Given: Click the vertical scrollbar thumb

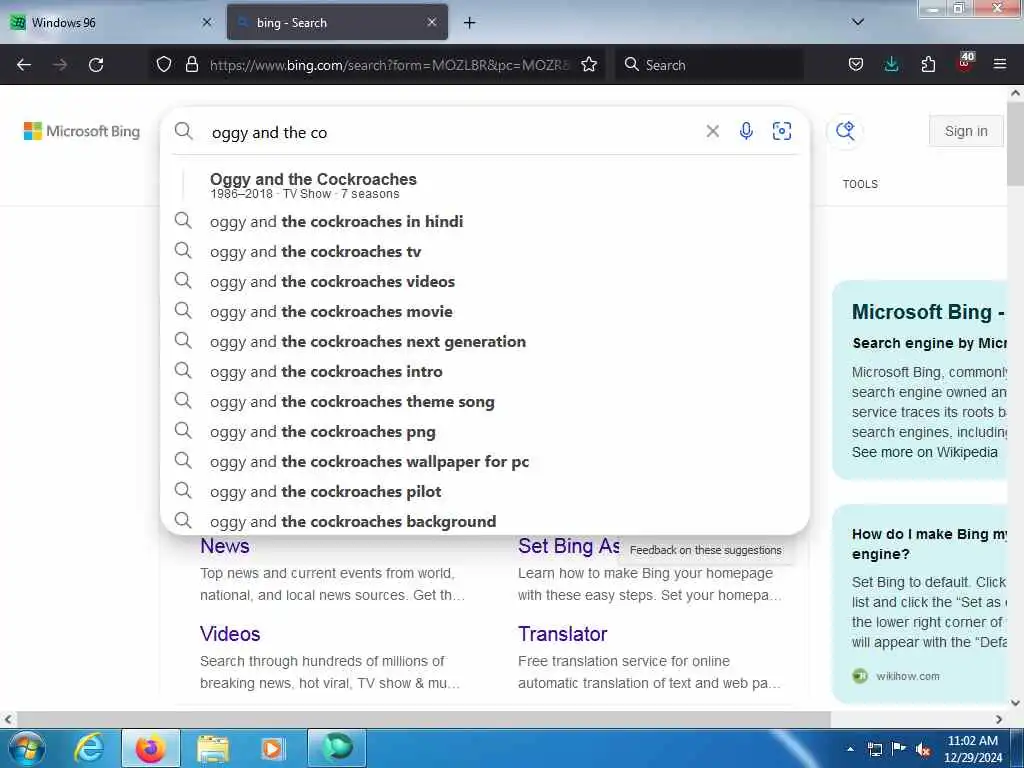Looking at the screenshot, I should [x=1015, y=144].
